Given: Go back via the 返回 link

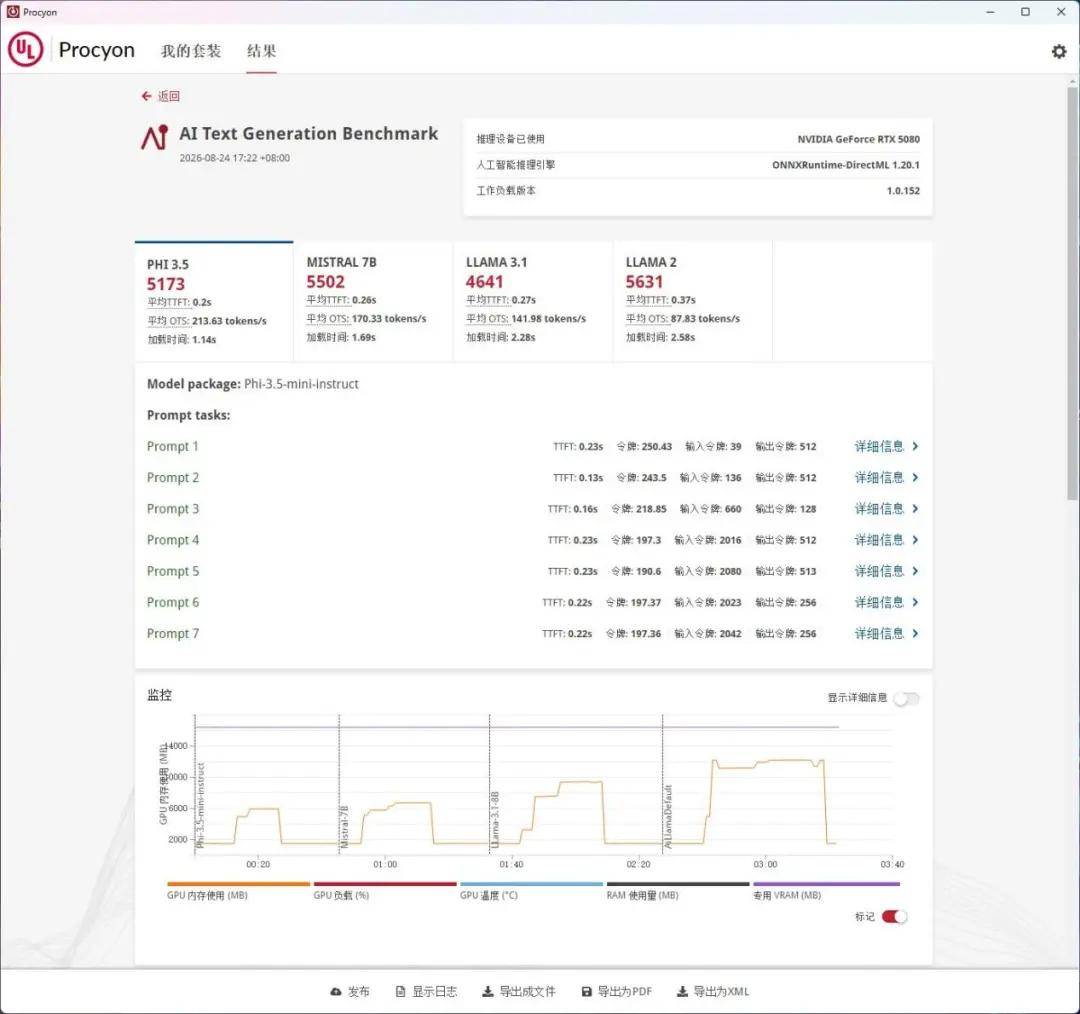Looking at the screenshot, I should pos(169,96).
